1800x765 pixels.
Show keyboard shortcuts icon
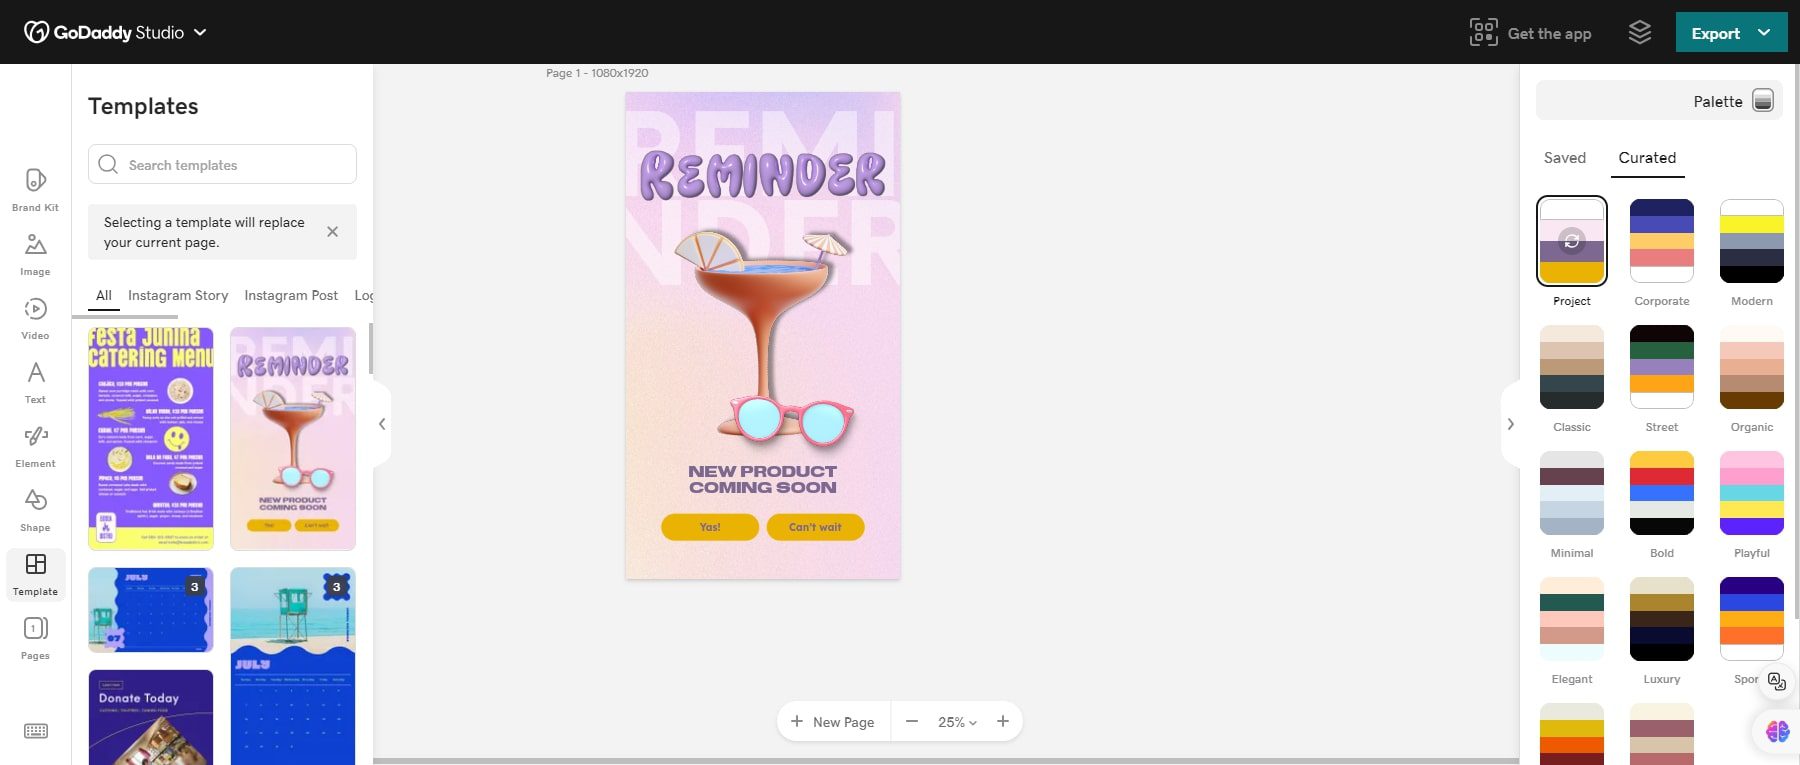(x=35, y=731)
